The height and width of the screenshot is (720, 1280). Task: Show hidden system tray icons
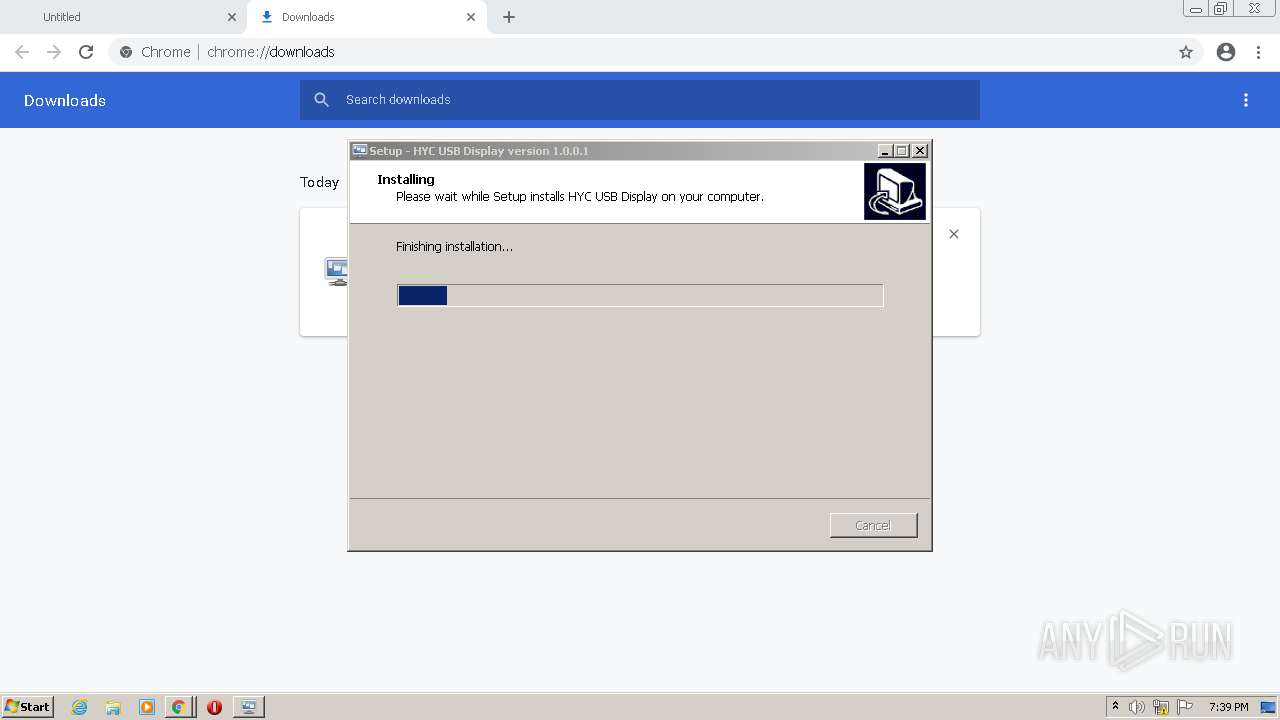click(1116, 707)
